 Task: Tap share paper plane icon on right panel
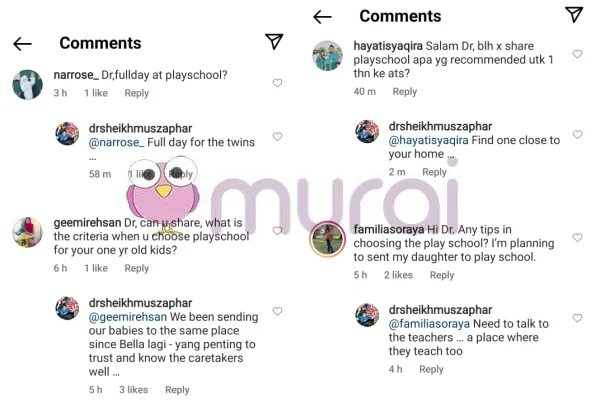click(x=574, y=15)
